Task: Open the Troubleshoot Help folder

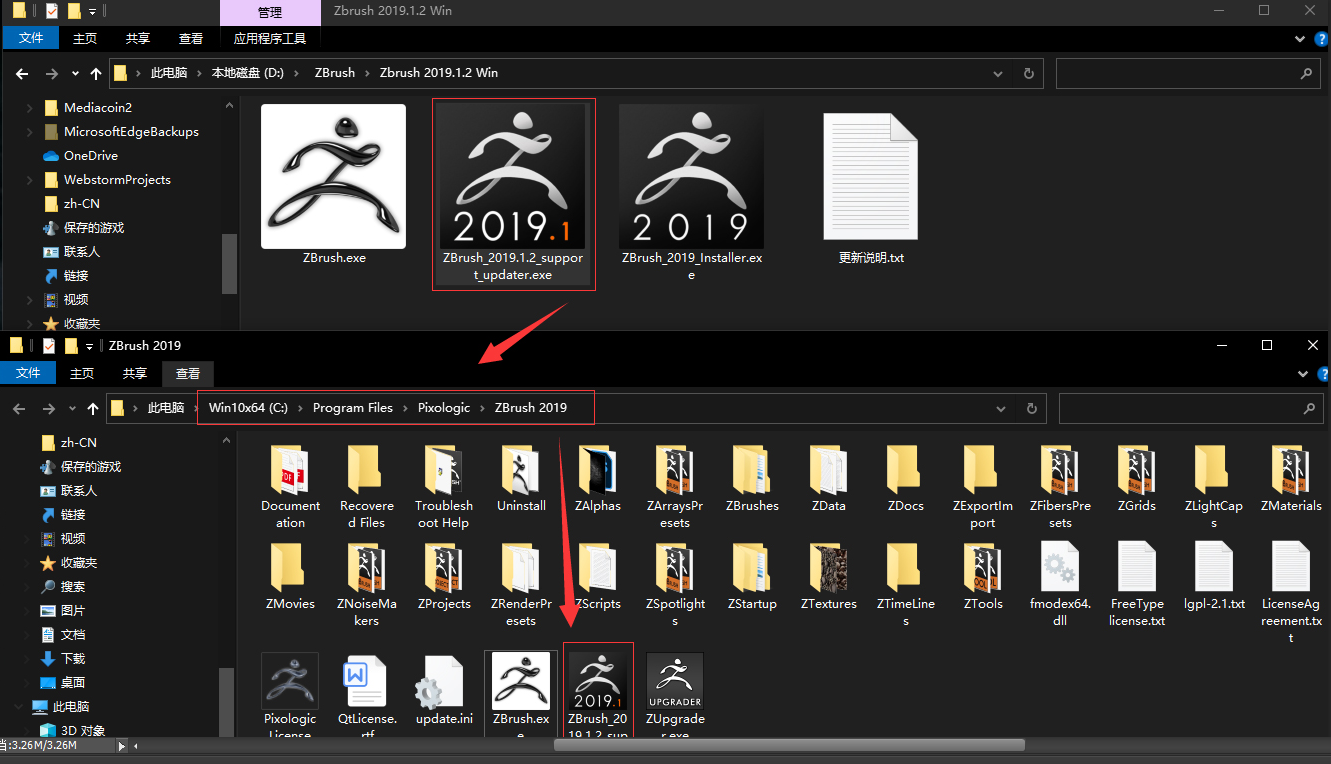Action: click(443, 472)
